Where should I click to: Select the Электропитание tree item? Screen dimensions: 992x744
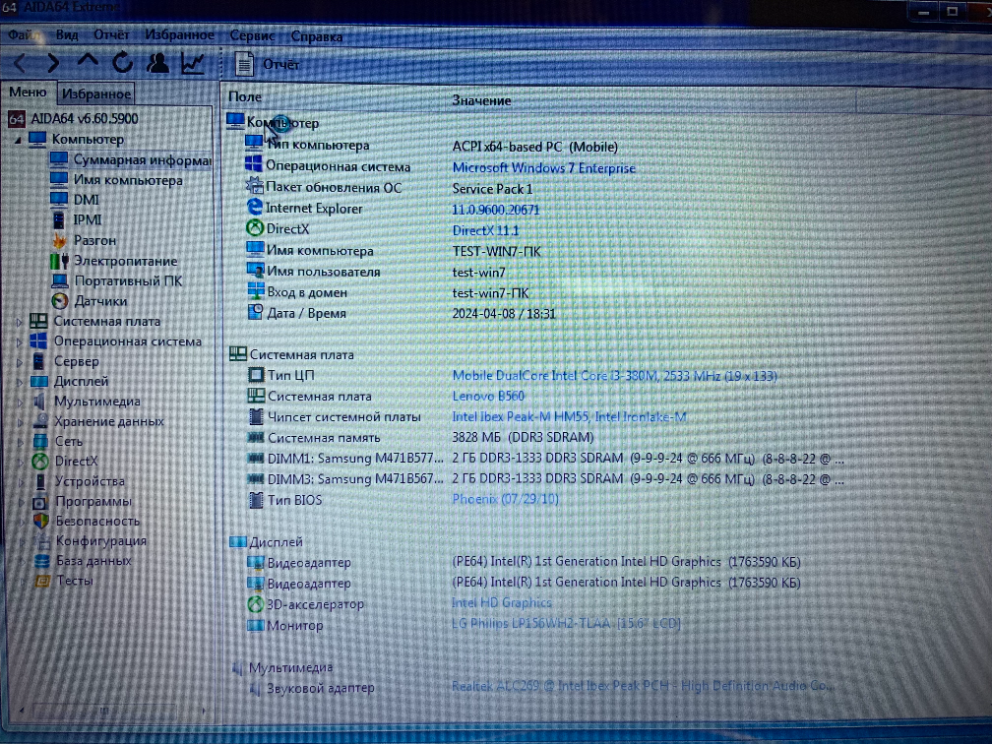tap(114, 261)
